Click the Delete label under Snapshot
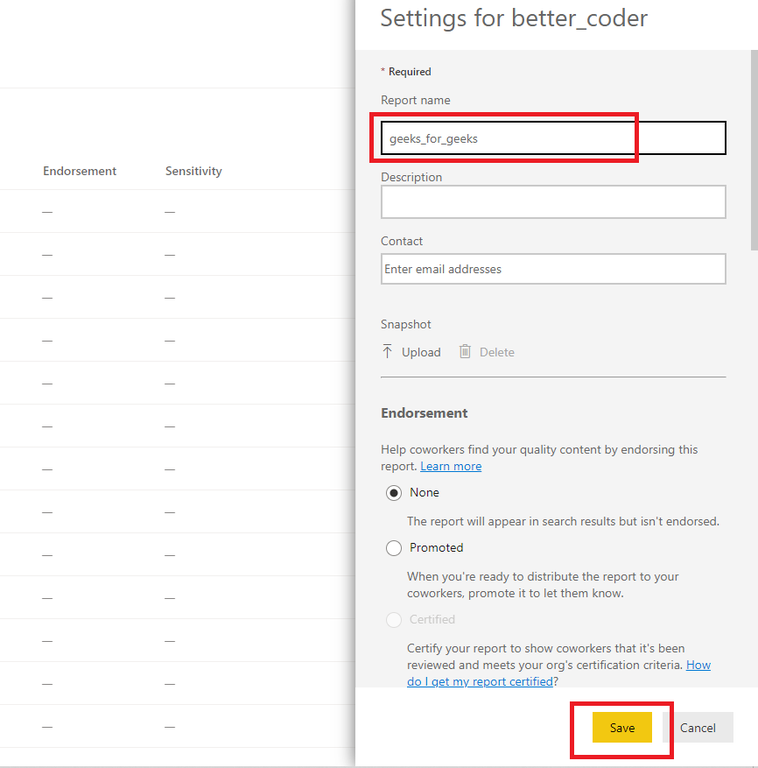This screenshot has width=758, height=768. 497,352
